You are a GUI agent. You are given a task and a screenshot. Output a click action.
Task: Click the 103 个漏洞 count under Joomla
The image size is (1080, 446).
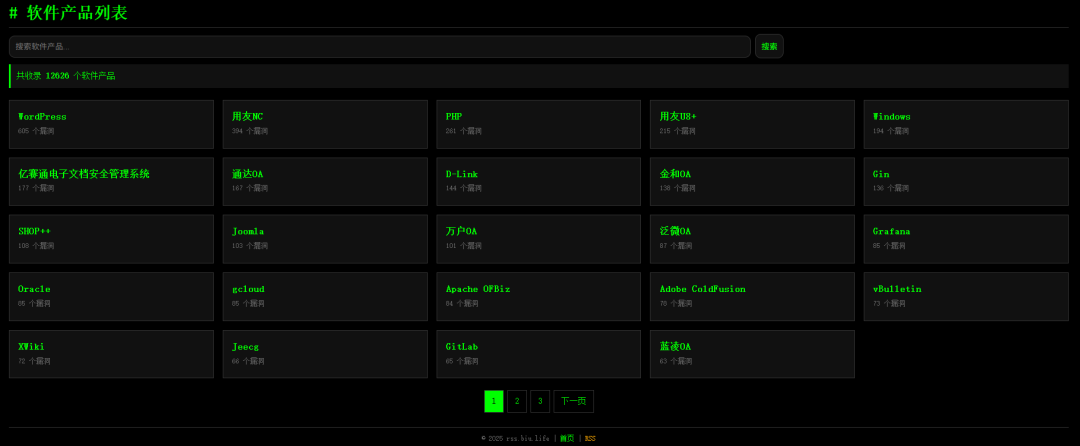click(x=250, y=246)
